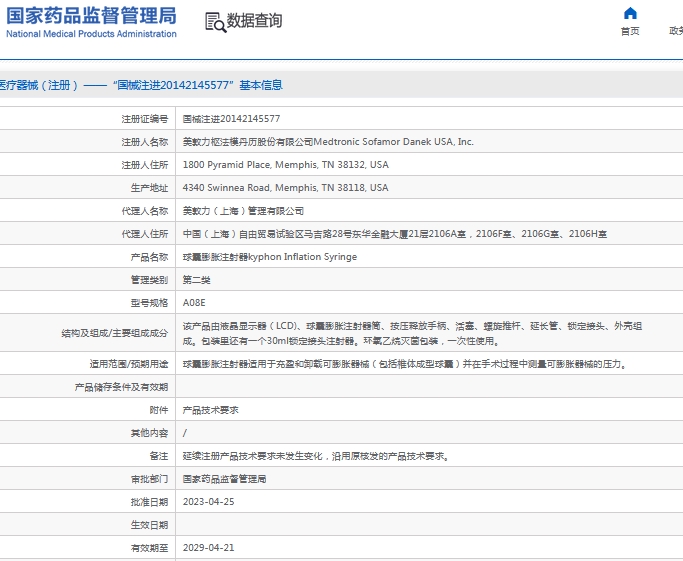Click the 数据查询 magnifier document icon

click(216, 22)
